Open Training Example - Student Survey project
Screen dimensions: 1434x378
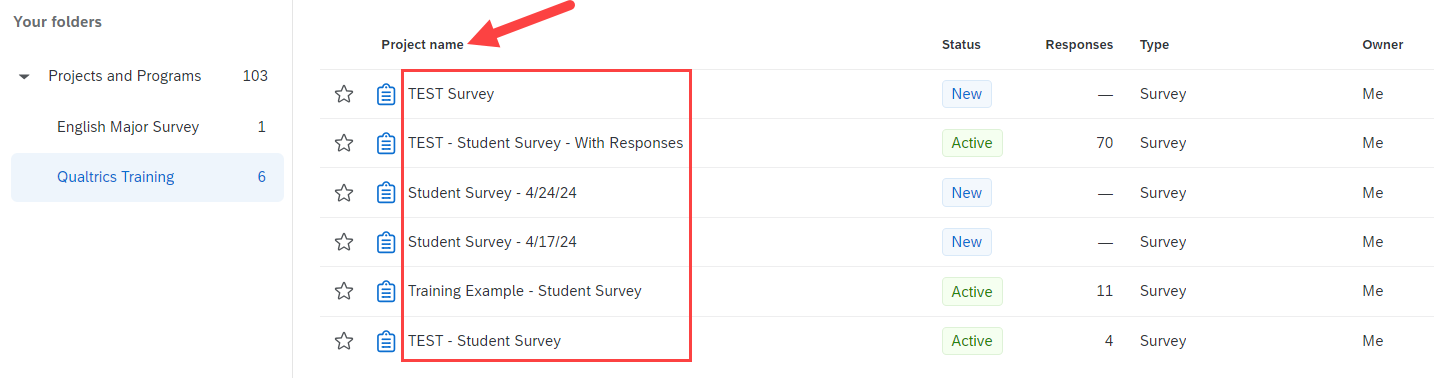tap(525, 291)
